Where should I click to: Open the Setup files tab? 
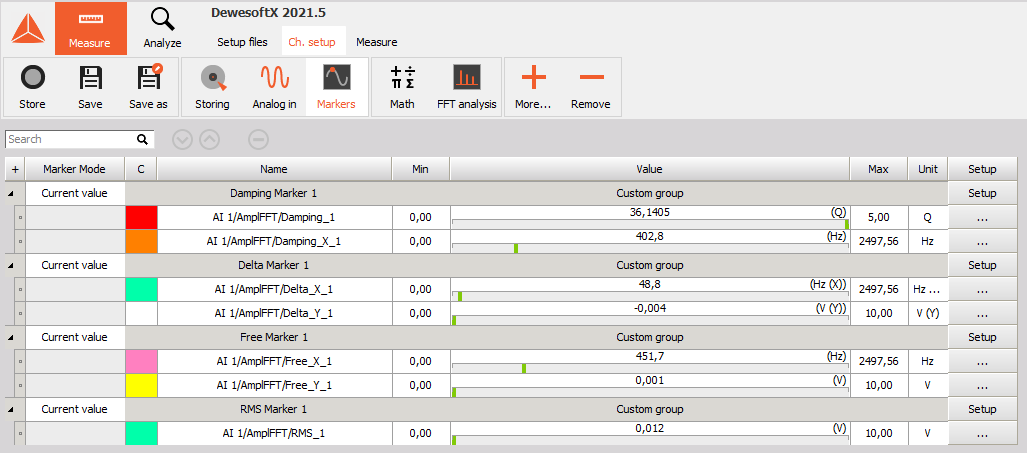[x=242, y=42]
